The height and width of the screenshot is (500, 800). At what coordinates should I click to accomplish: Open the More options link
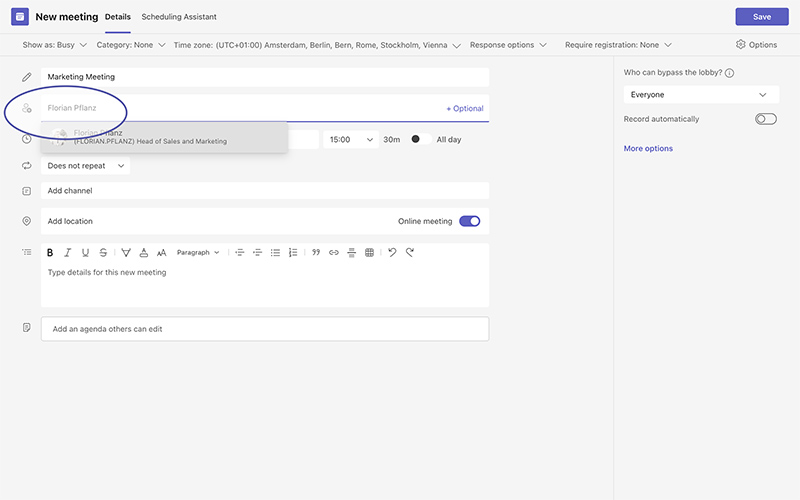pos(648,148)
